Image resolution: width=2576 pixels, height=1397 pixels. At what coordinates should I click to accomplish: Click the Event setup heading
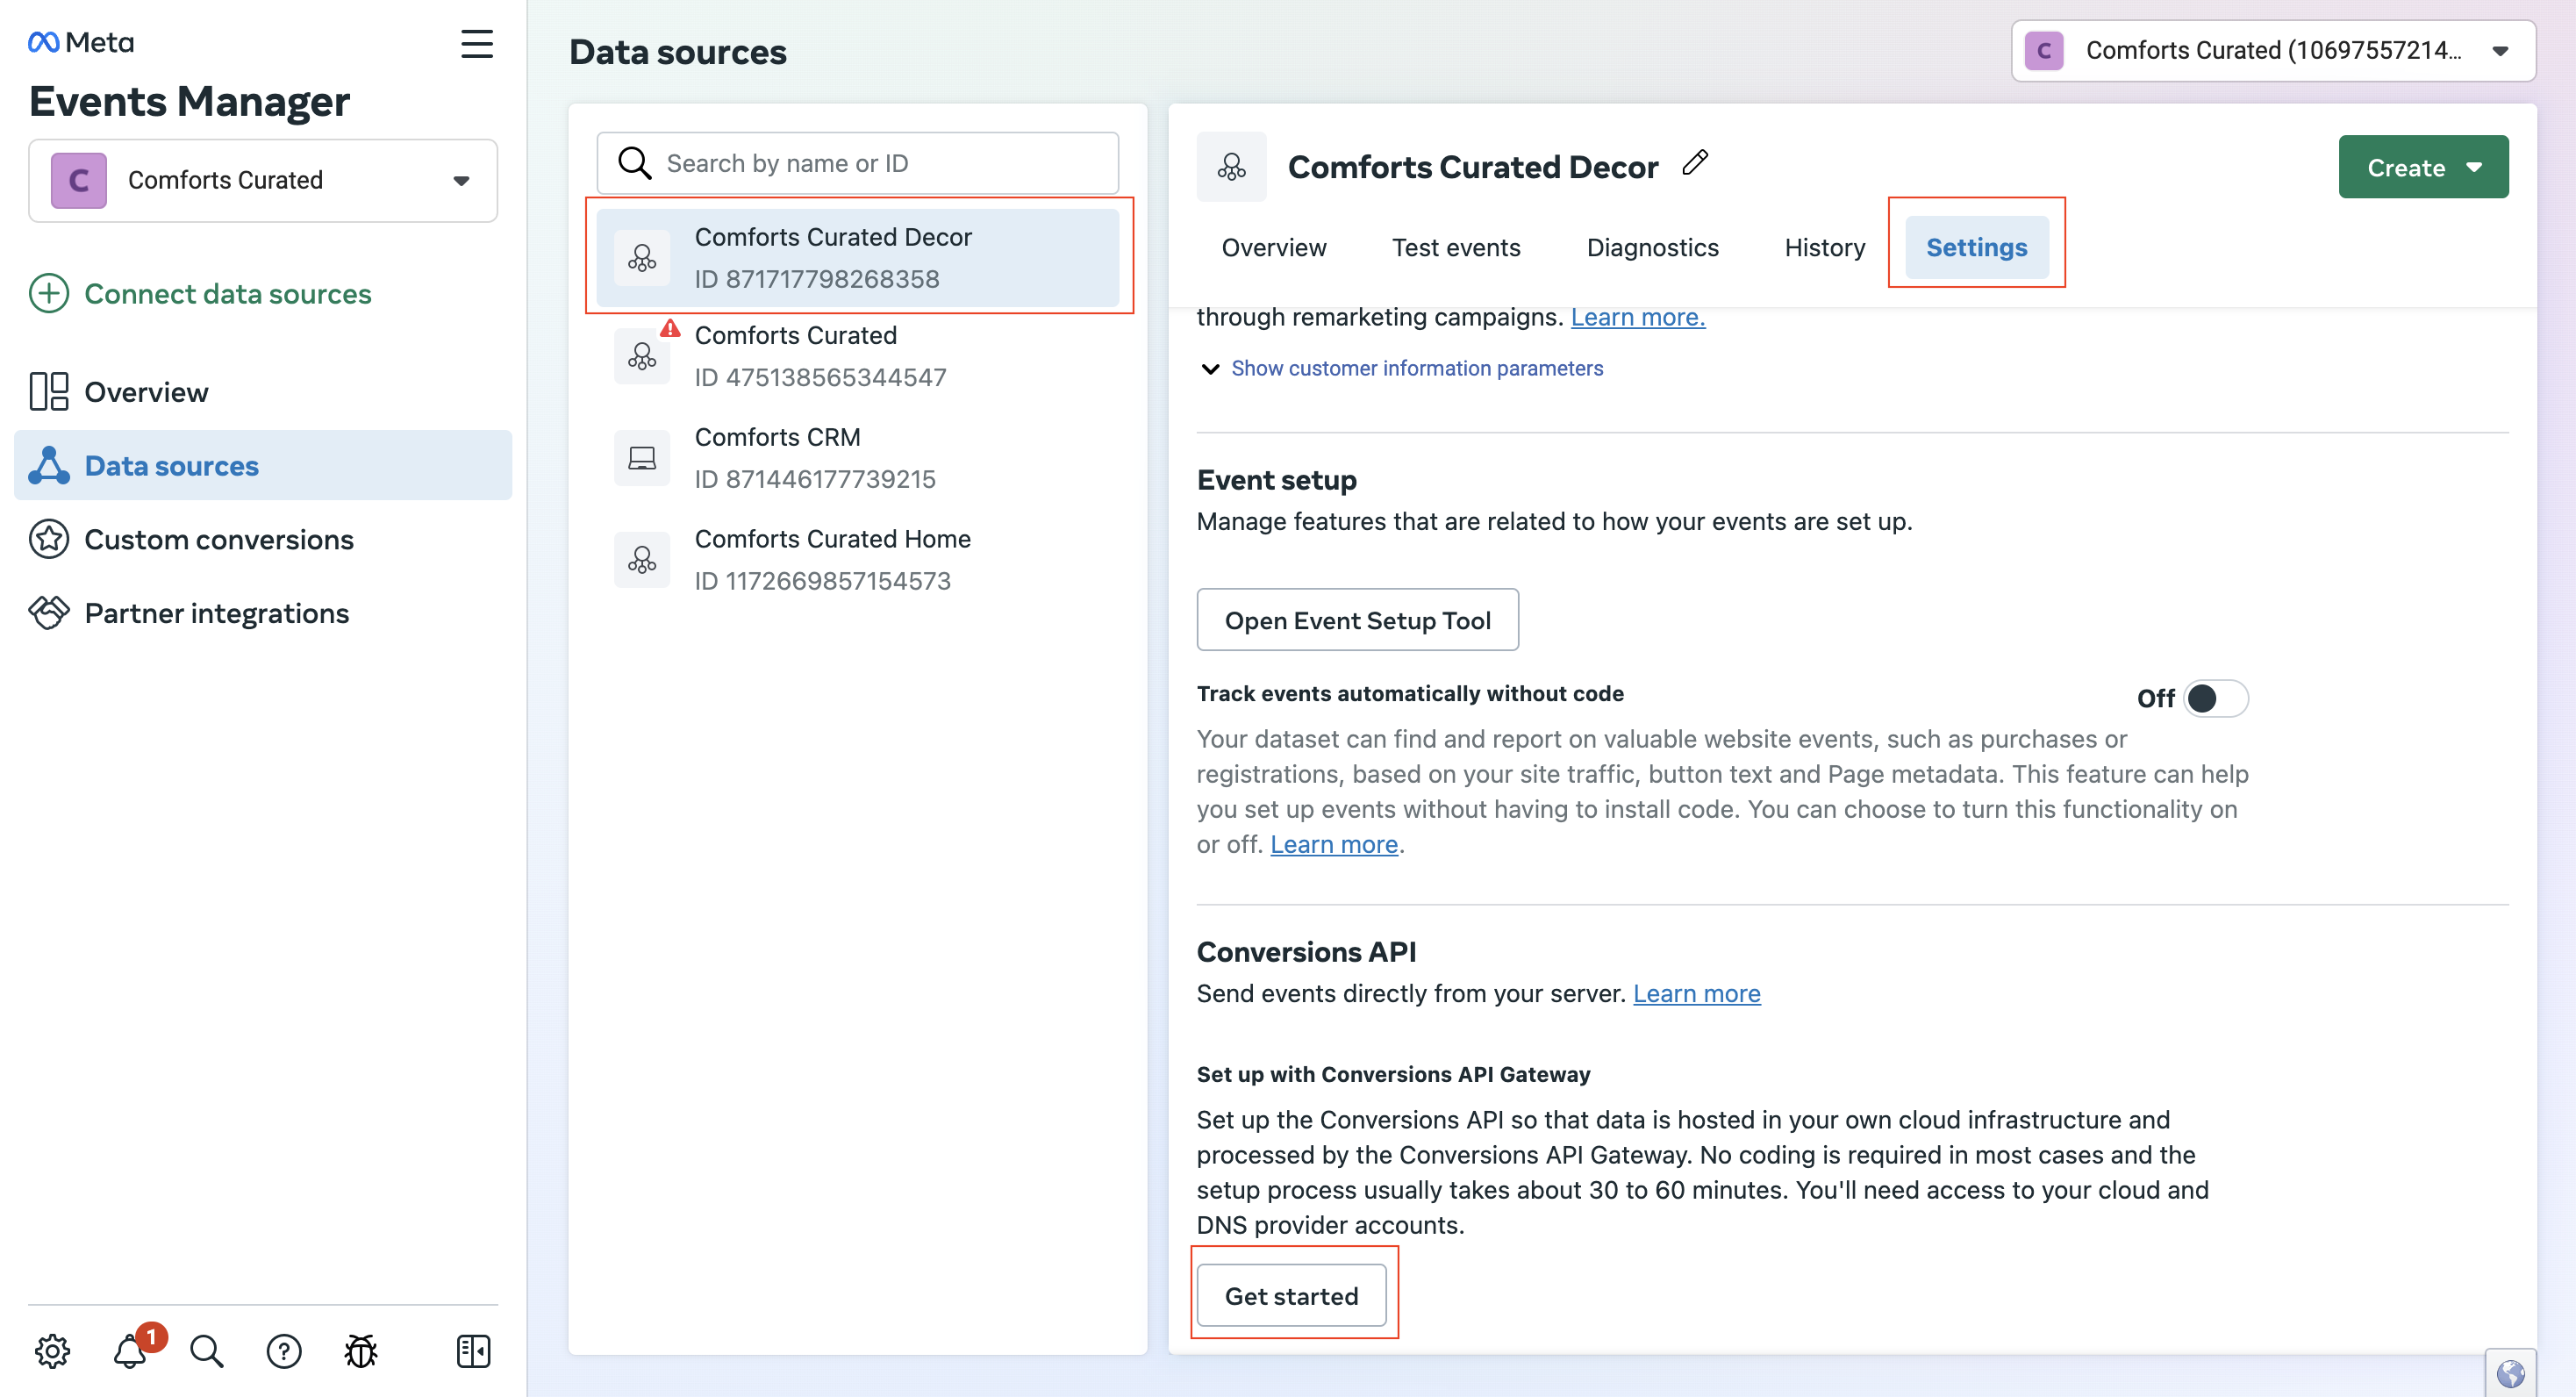coord(1277,480)
